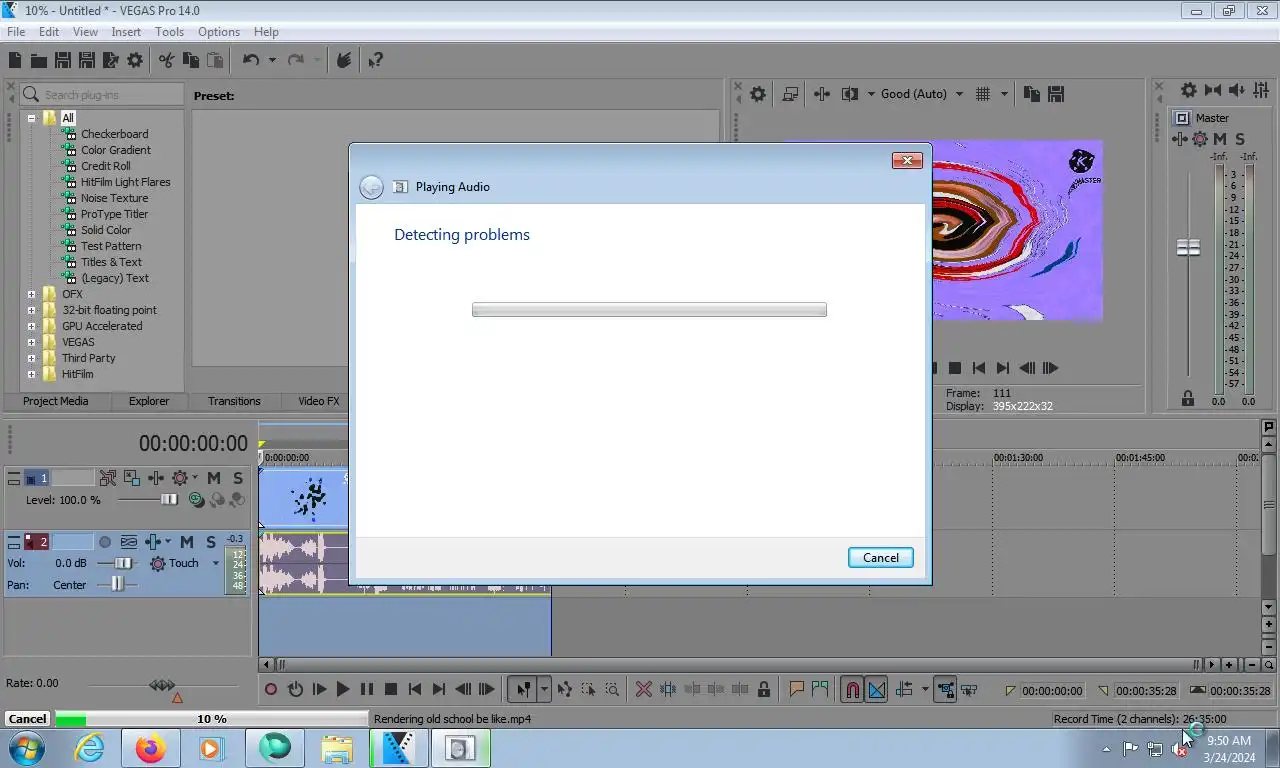
Task: Toggle Automatic Crossfades button
Action: point(876,689)
